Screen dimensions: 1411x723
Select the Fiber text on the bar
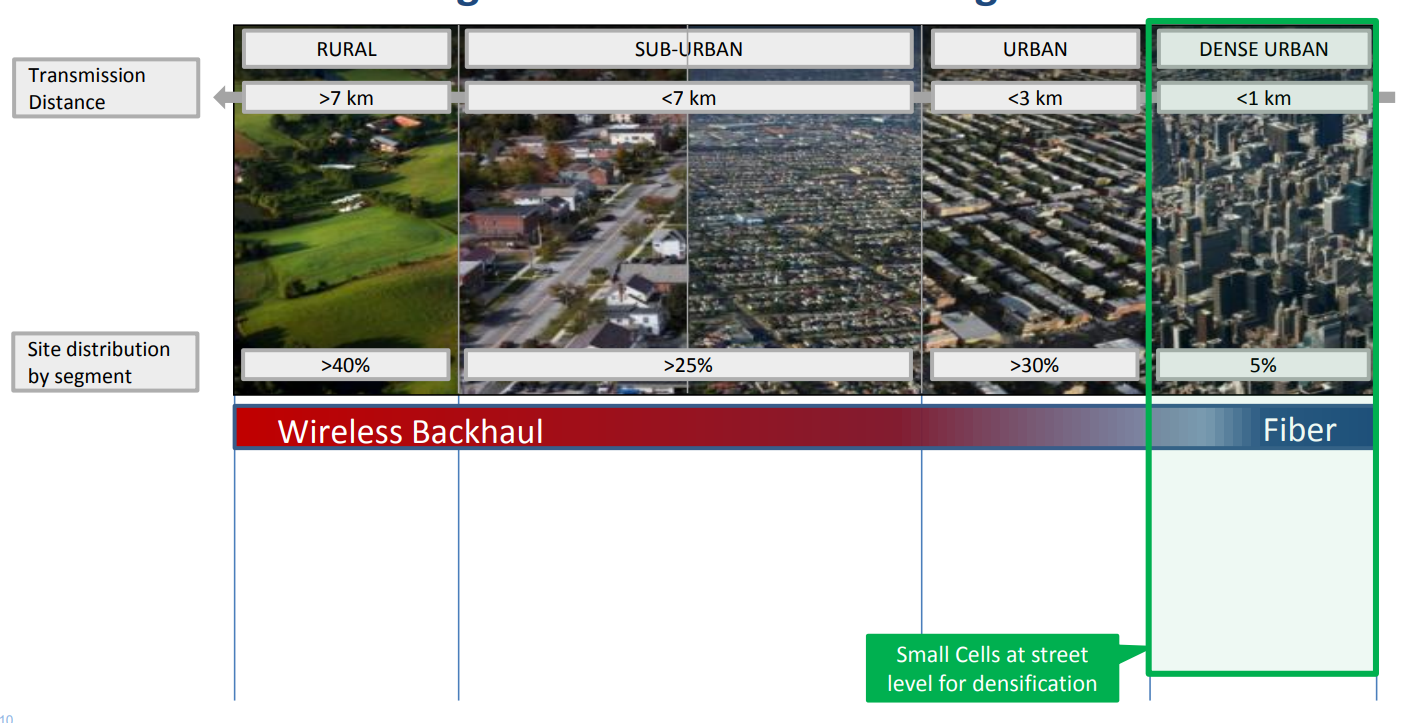1299,430
